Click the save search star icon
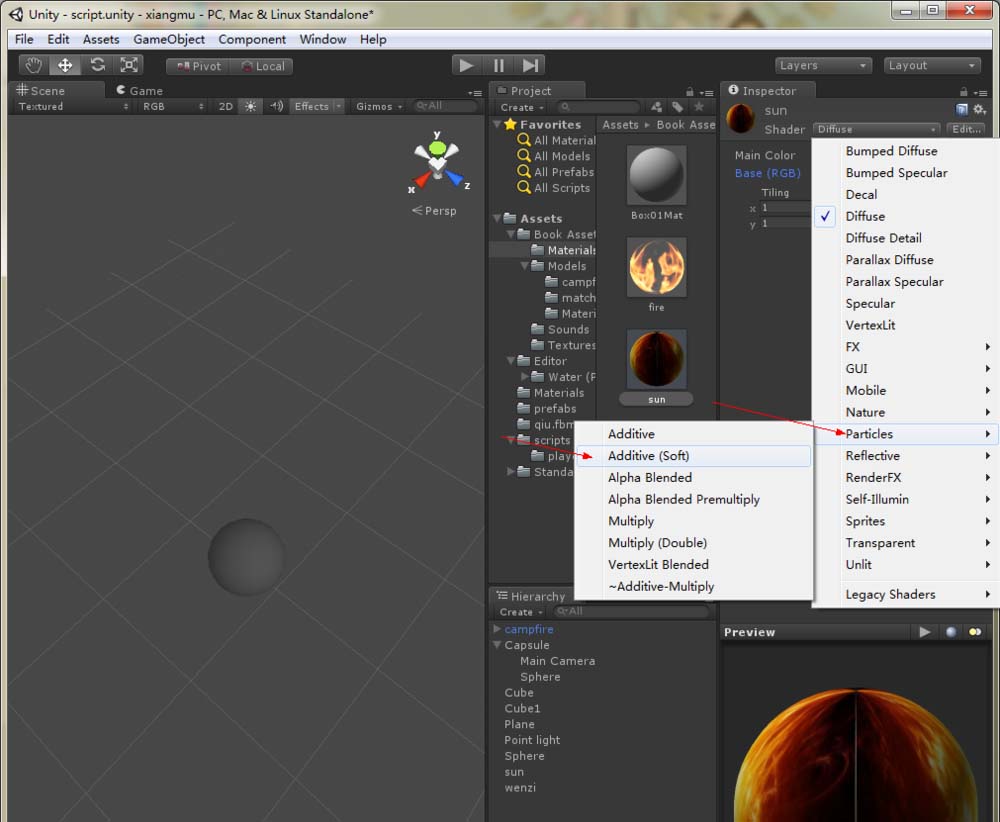This screenshot has height=822, width=1000. 699,107
